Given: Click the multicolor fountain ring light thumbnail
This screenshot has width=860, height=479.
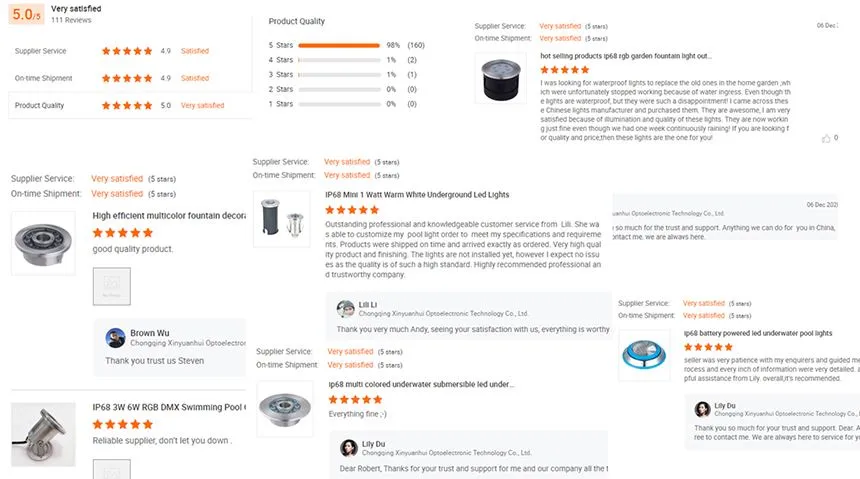Looking at the screenshot, I should [43, 244].
